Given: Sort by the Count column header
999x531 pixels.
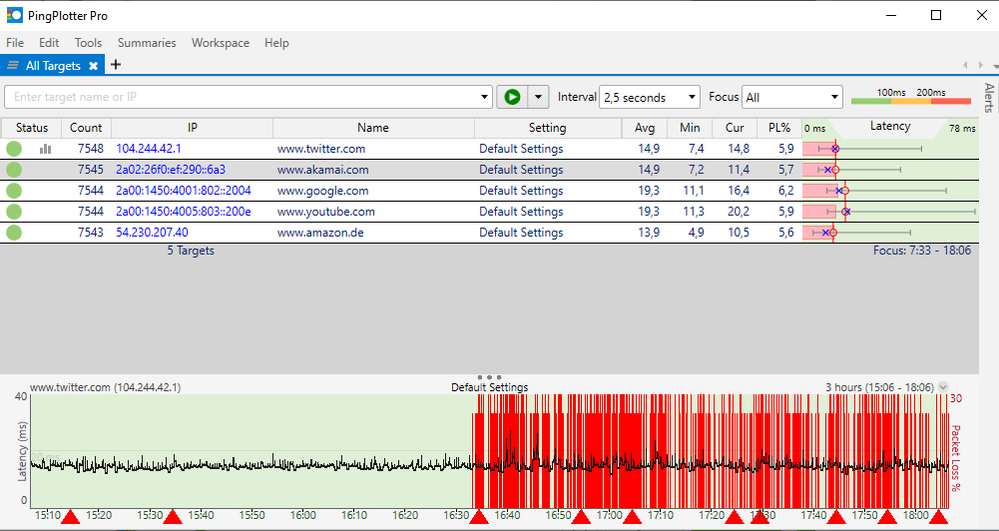Looking at the screenshot, I should (86, 127).
